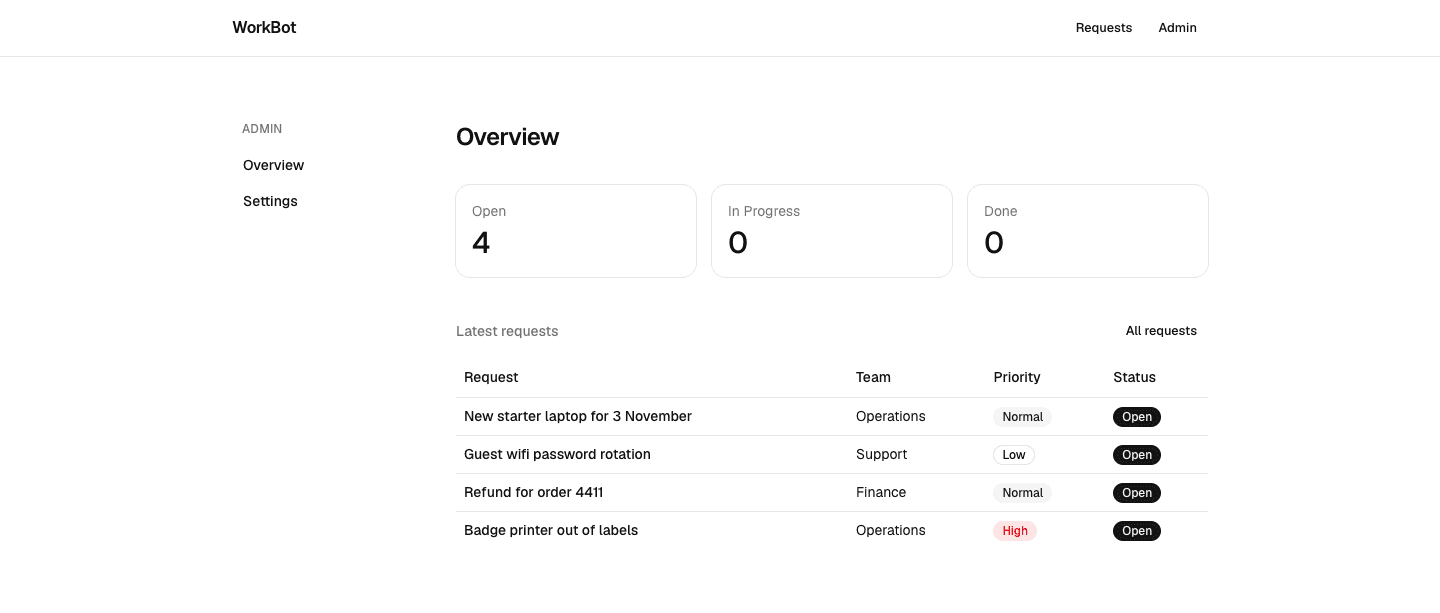
Task: Open 'Refund for order 4411' request
Action: pos(533,492)
